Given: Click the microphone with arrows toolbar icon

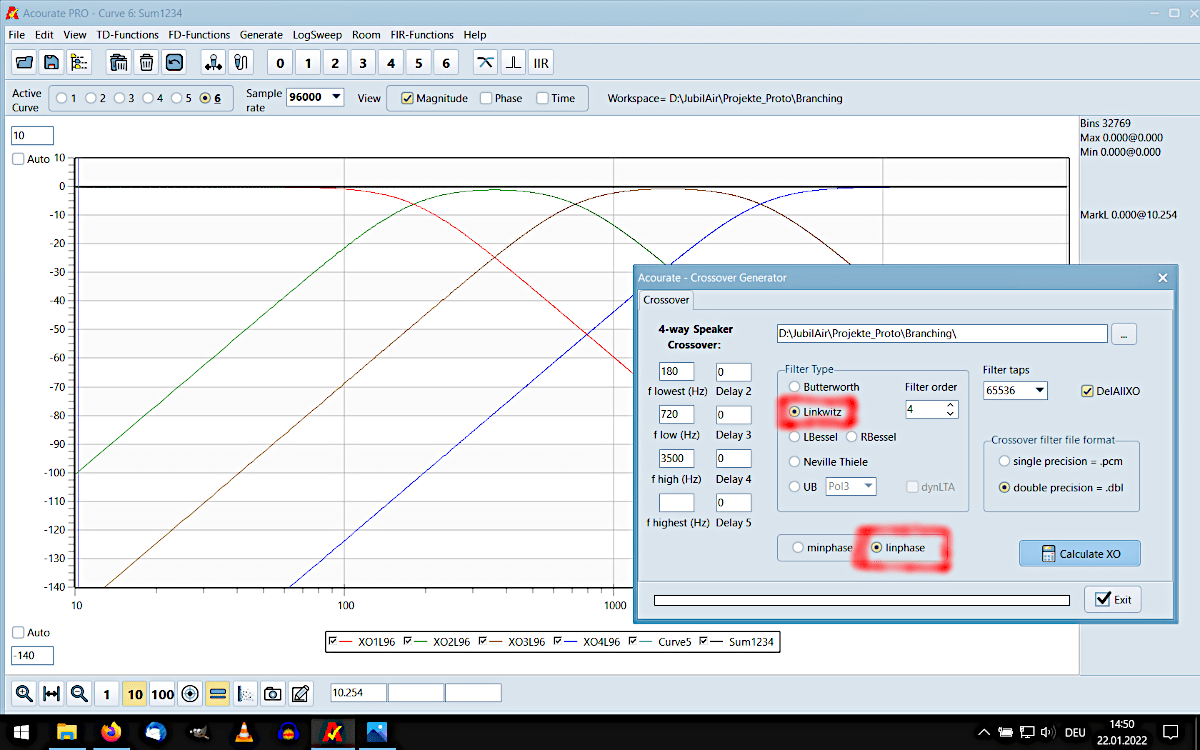Looking at the screenshot, I should 213,63.
